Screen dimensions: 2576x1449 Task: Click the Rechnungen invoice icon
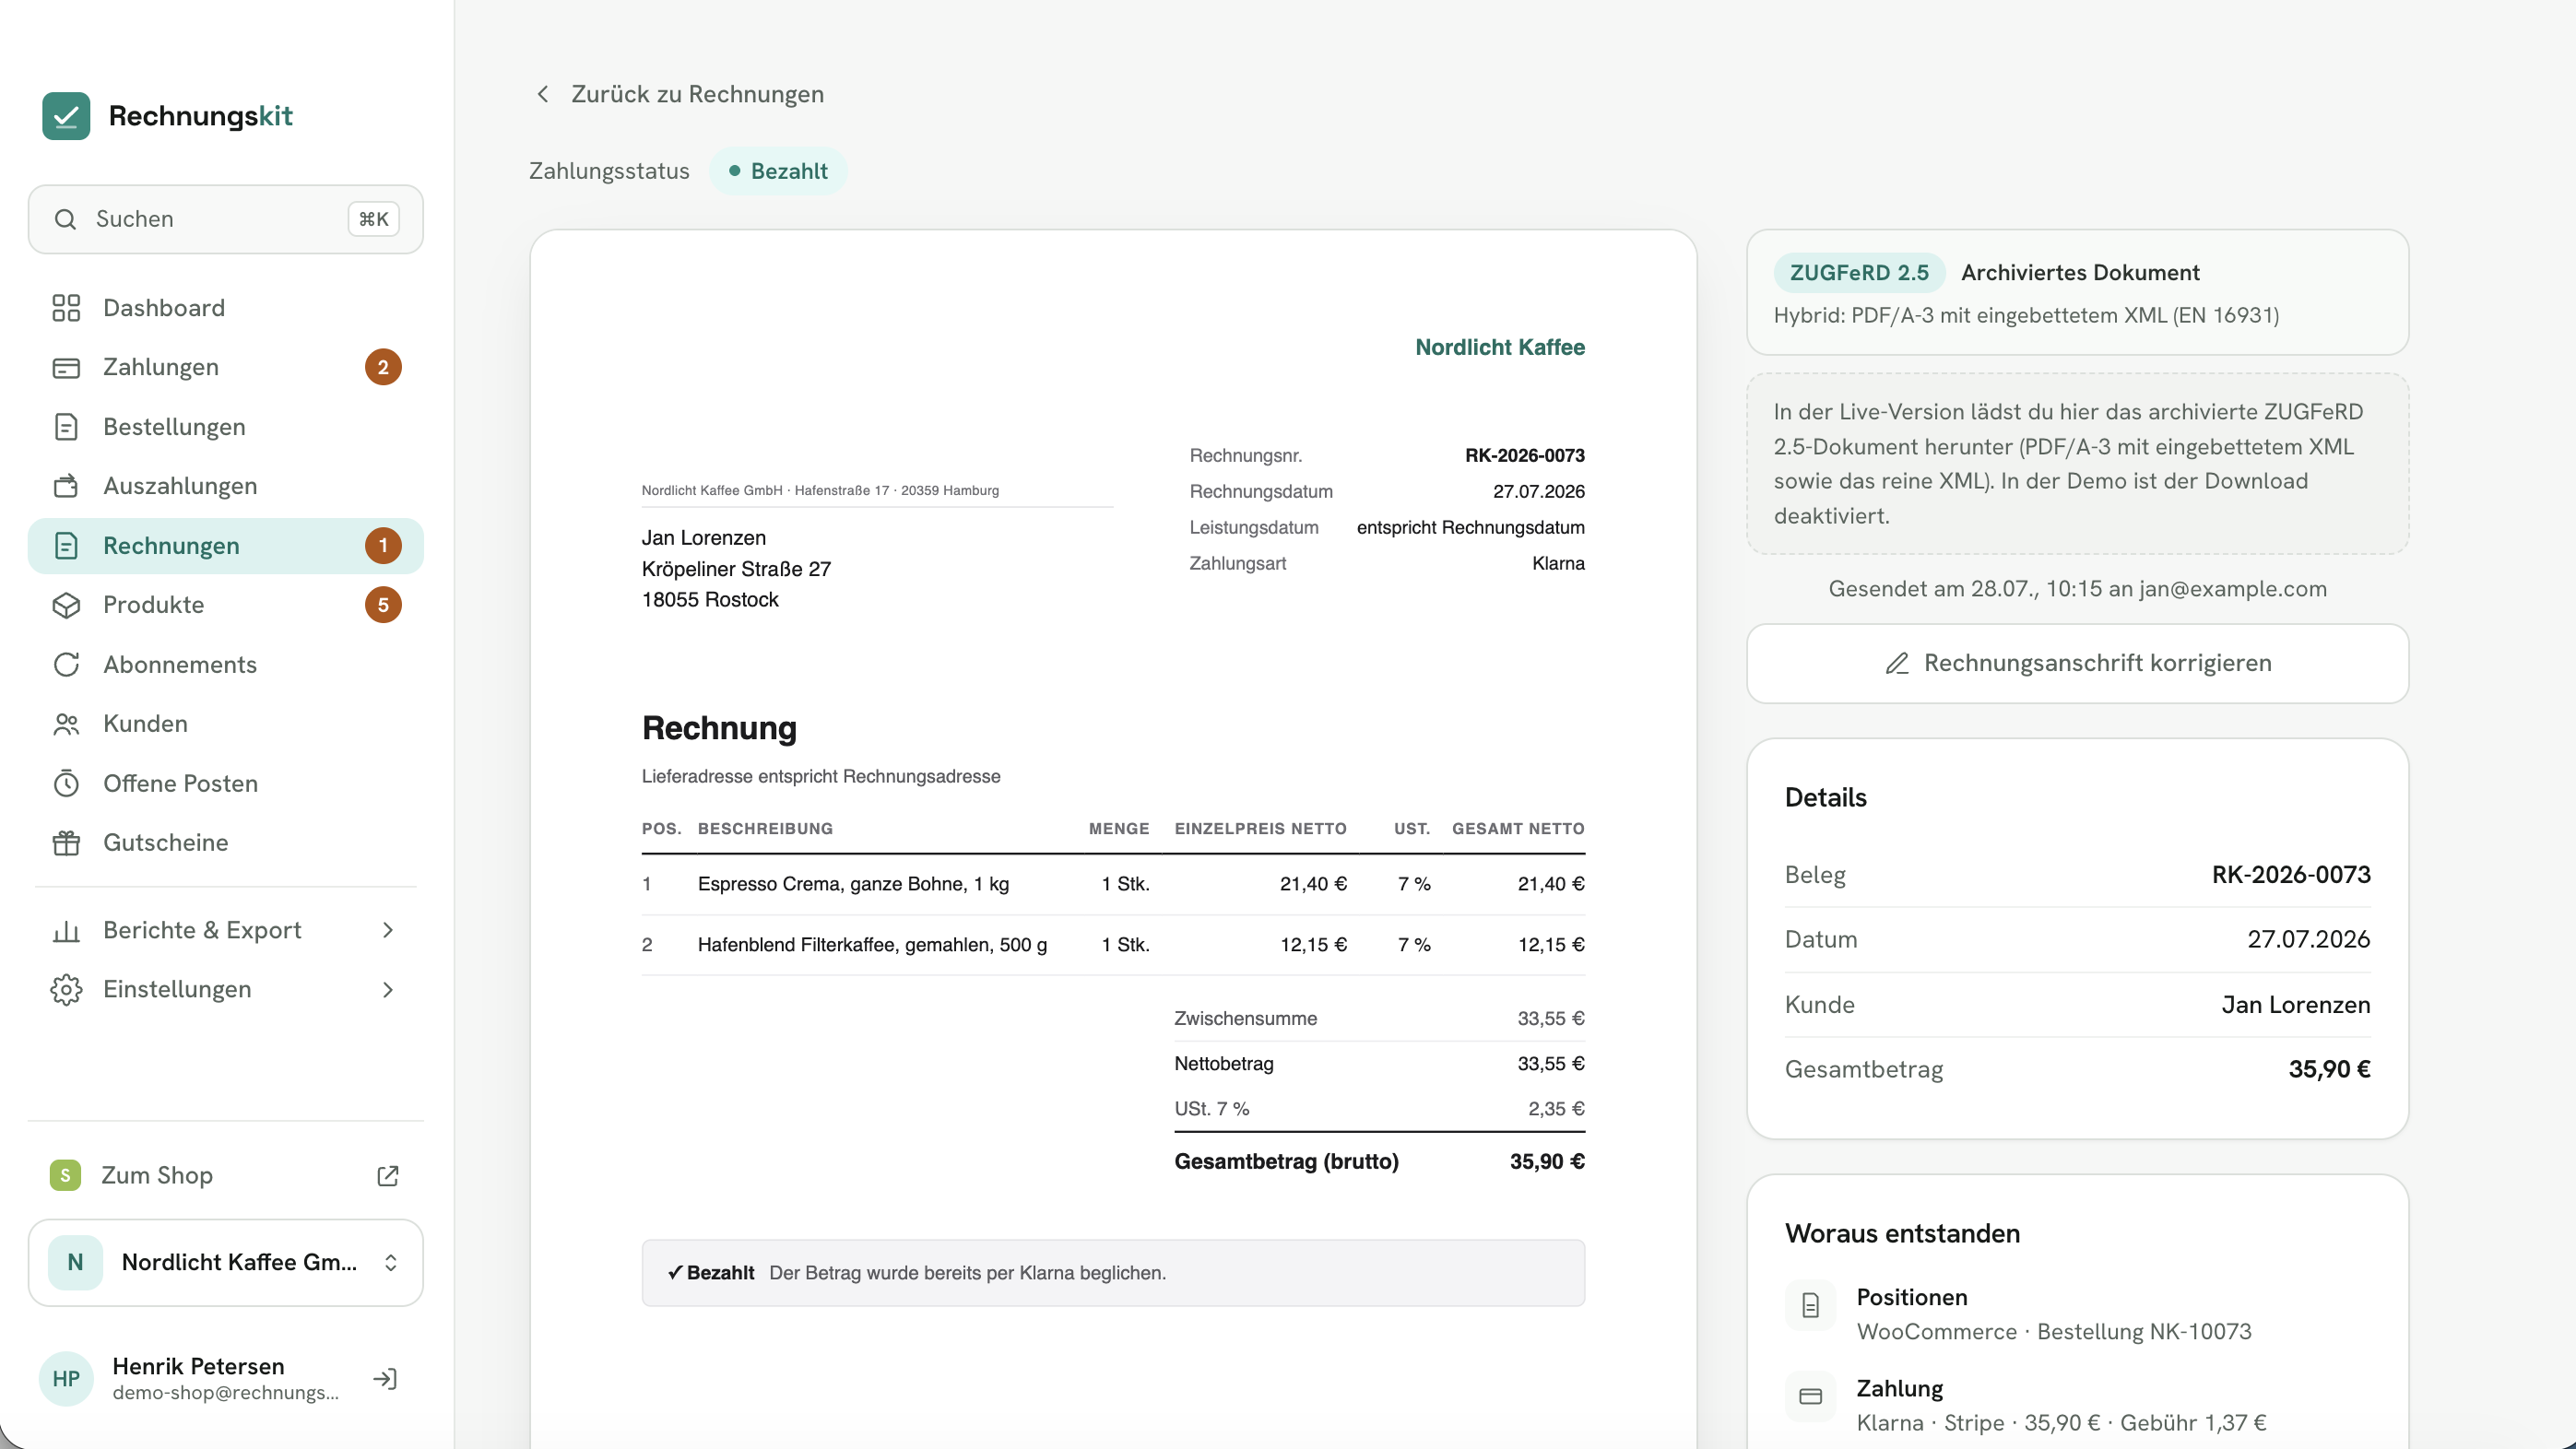[x=66, y=546]
